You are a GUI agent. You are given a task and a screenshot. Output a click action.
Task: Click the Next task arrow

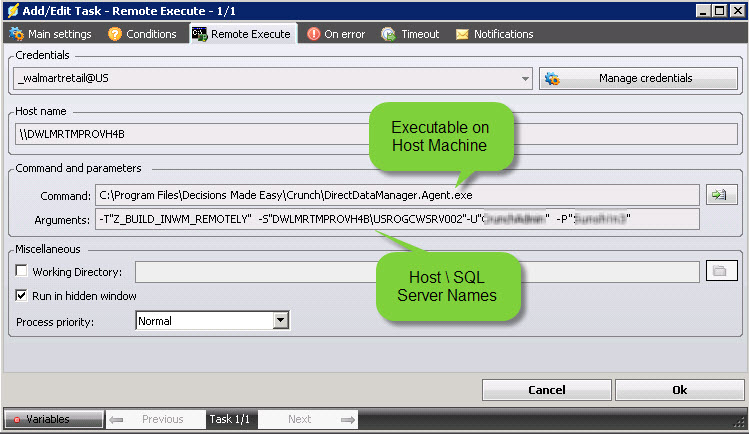point(347,420)
